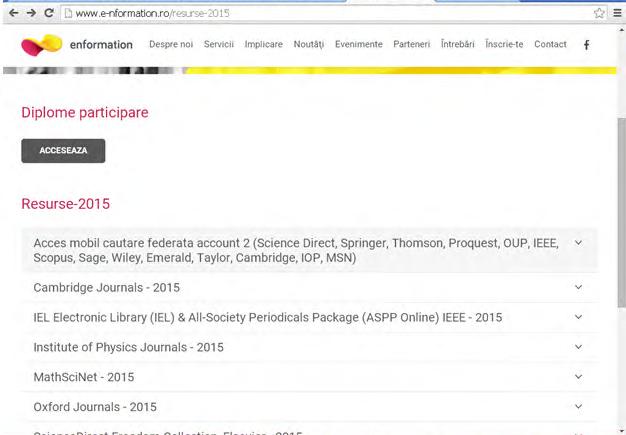Select the Oxford Journals - 2015 row text
This screenshot has width=626, height=435.
(x=95, y=407)
